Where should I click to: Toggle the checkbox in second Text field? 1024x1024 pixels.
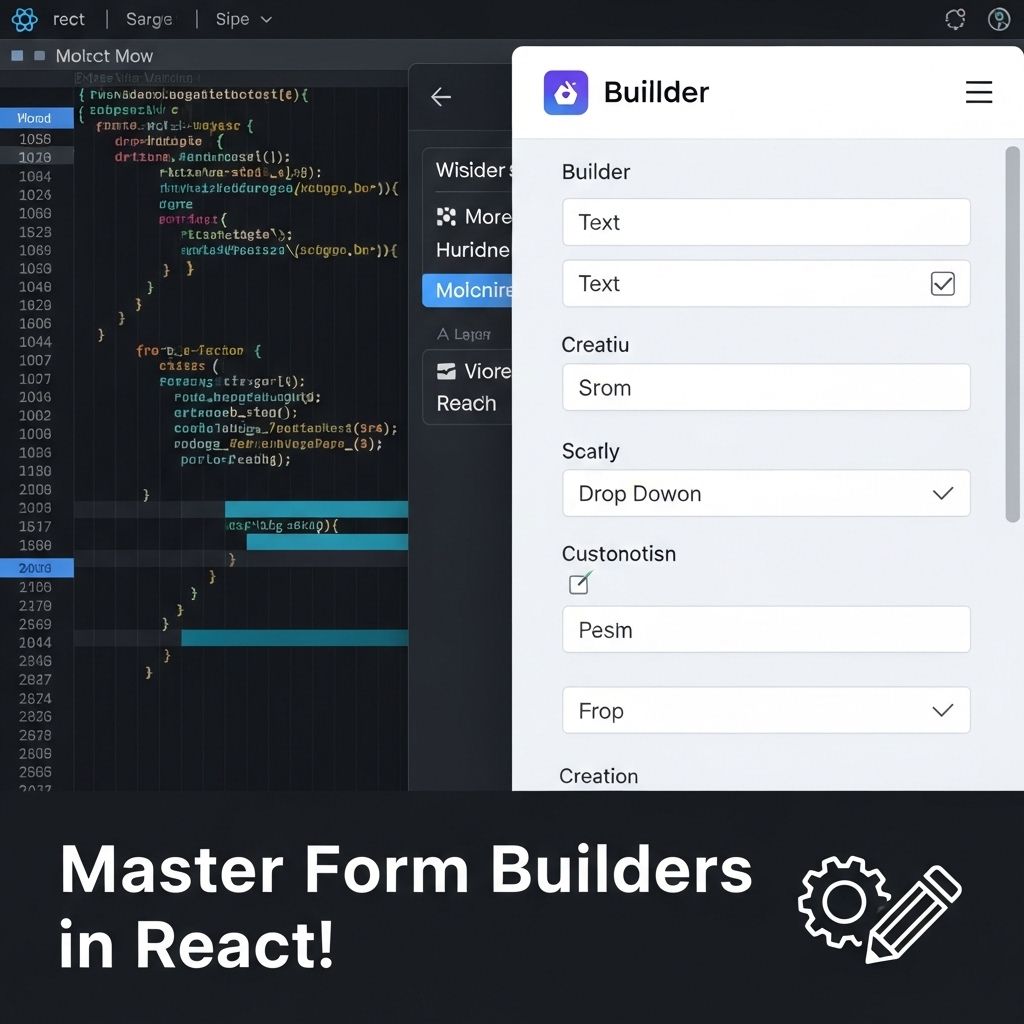point(942,284)
